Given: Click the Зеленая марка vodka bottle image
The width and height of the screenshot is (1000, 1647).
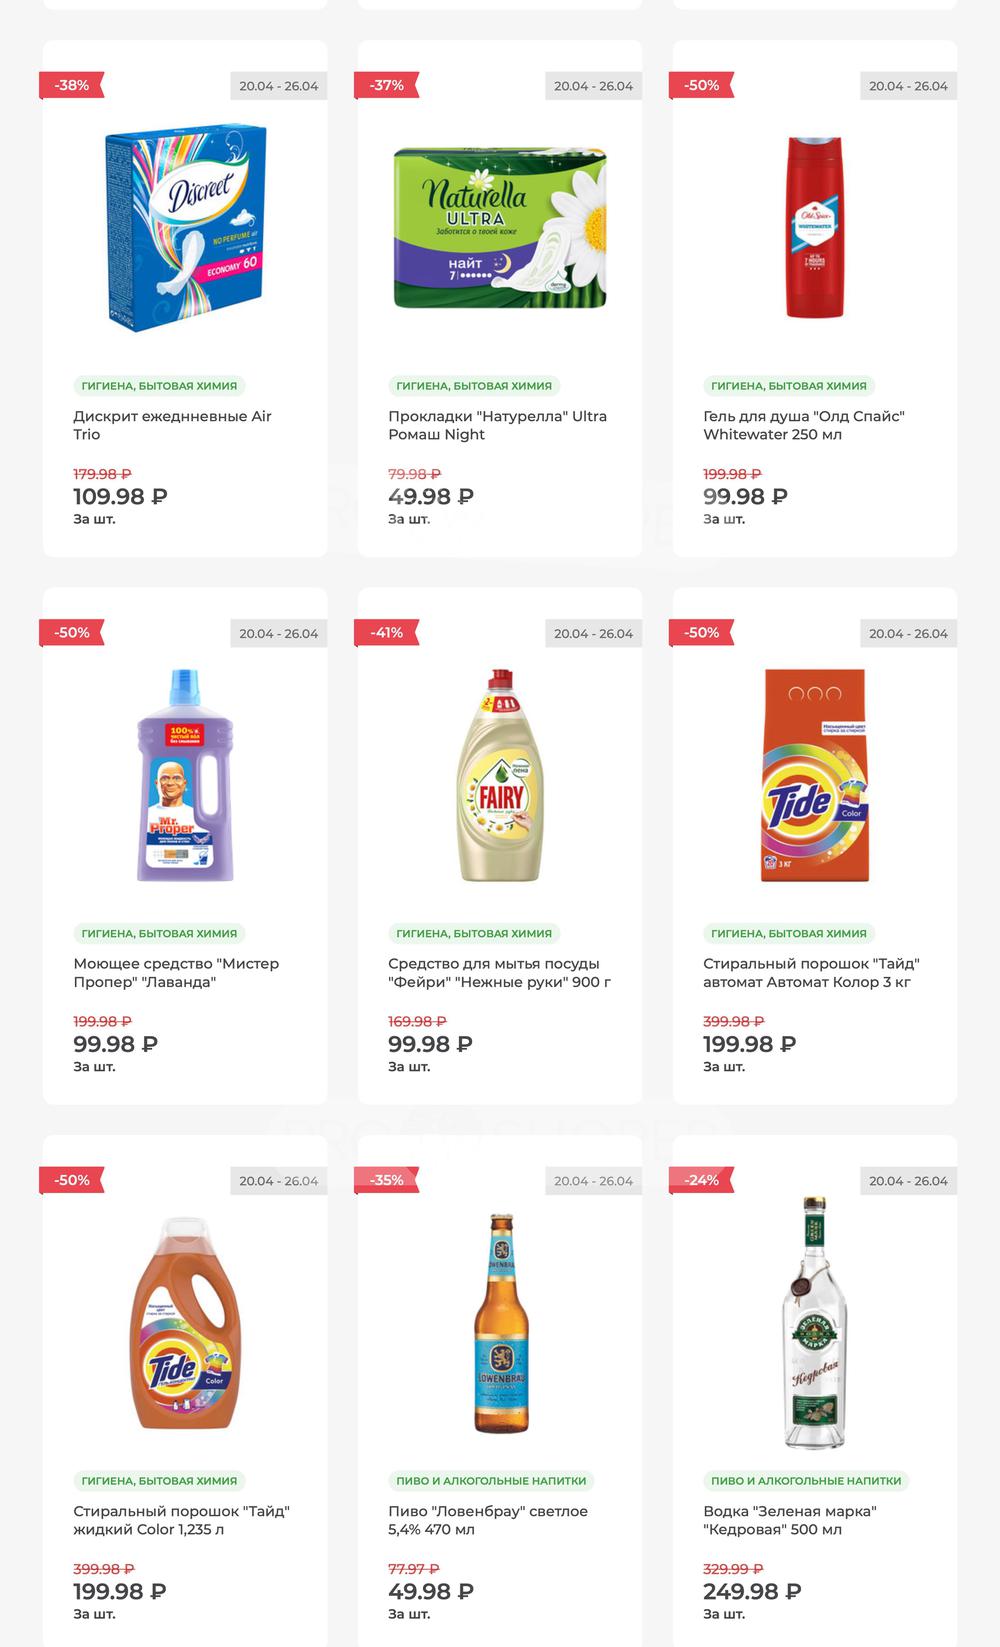Looking at the screenshot, I should point(815,1323).
